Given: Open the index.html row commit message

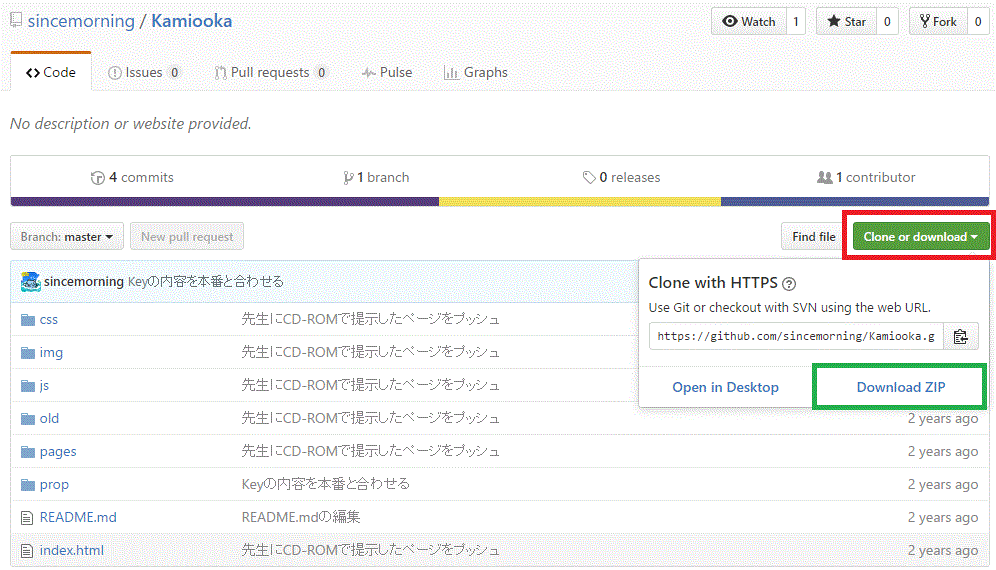Looking at the screenshot, I should pyautogui.click(x=370, y=550).
